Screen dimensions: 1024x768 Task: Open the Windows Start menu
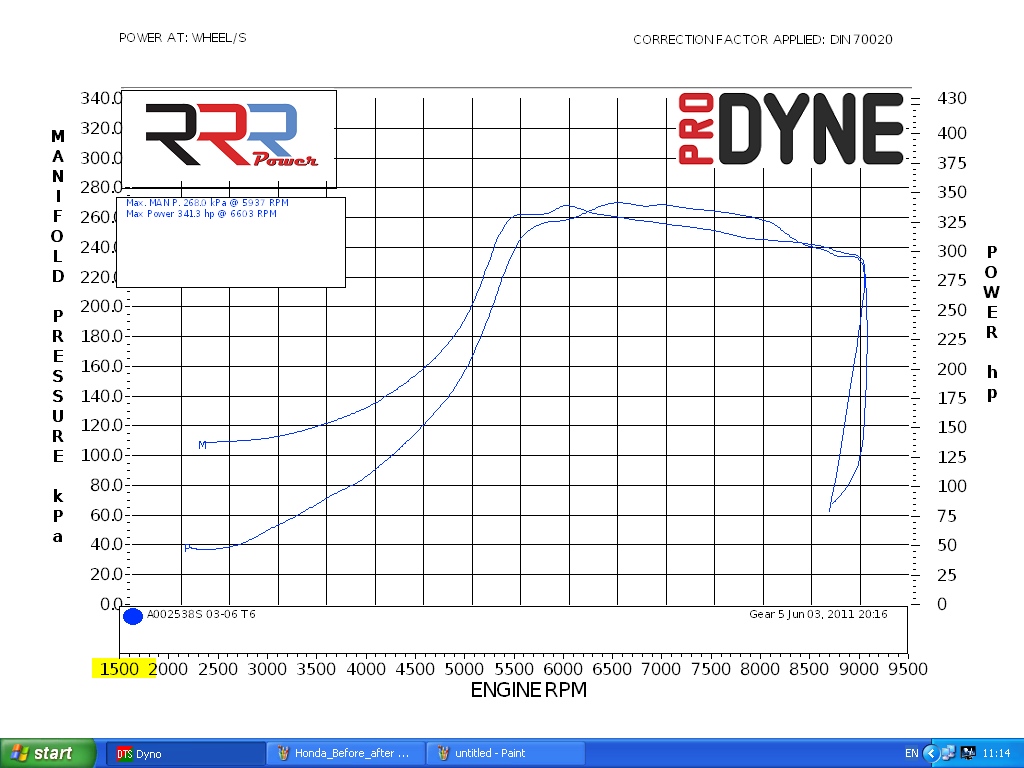(x=48, y=753)
